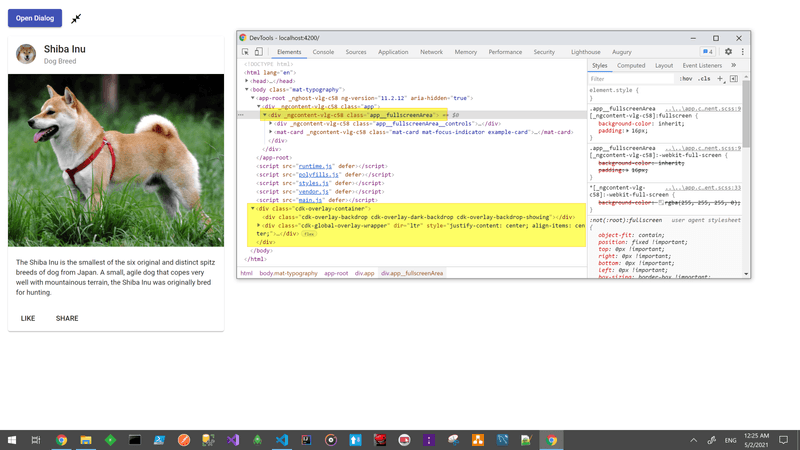The width and height of the screenshot is (800, 450).
Task: Click the ellipsis beside the selected DOM node
Action: pyautogui.click(x=241, y=115)
